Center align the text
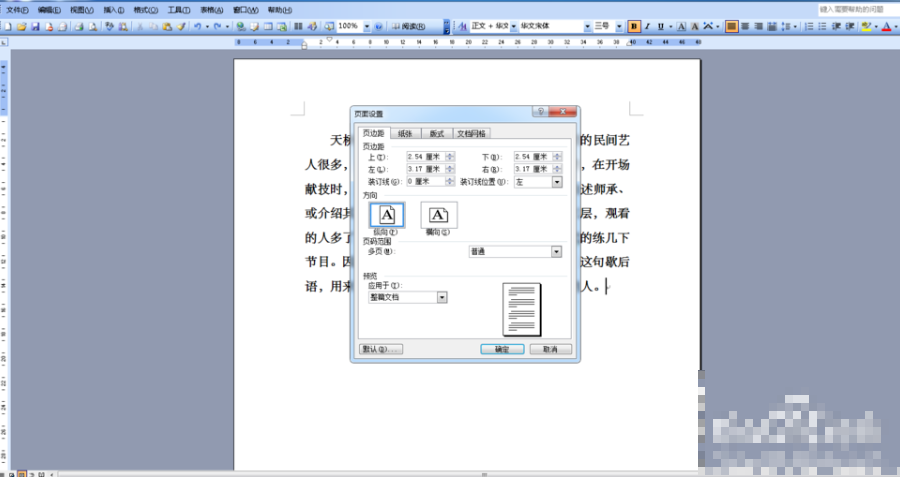This screenshot has height=477, width=900. [x=745, y=26]
